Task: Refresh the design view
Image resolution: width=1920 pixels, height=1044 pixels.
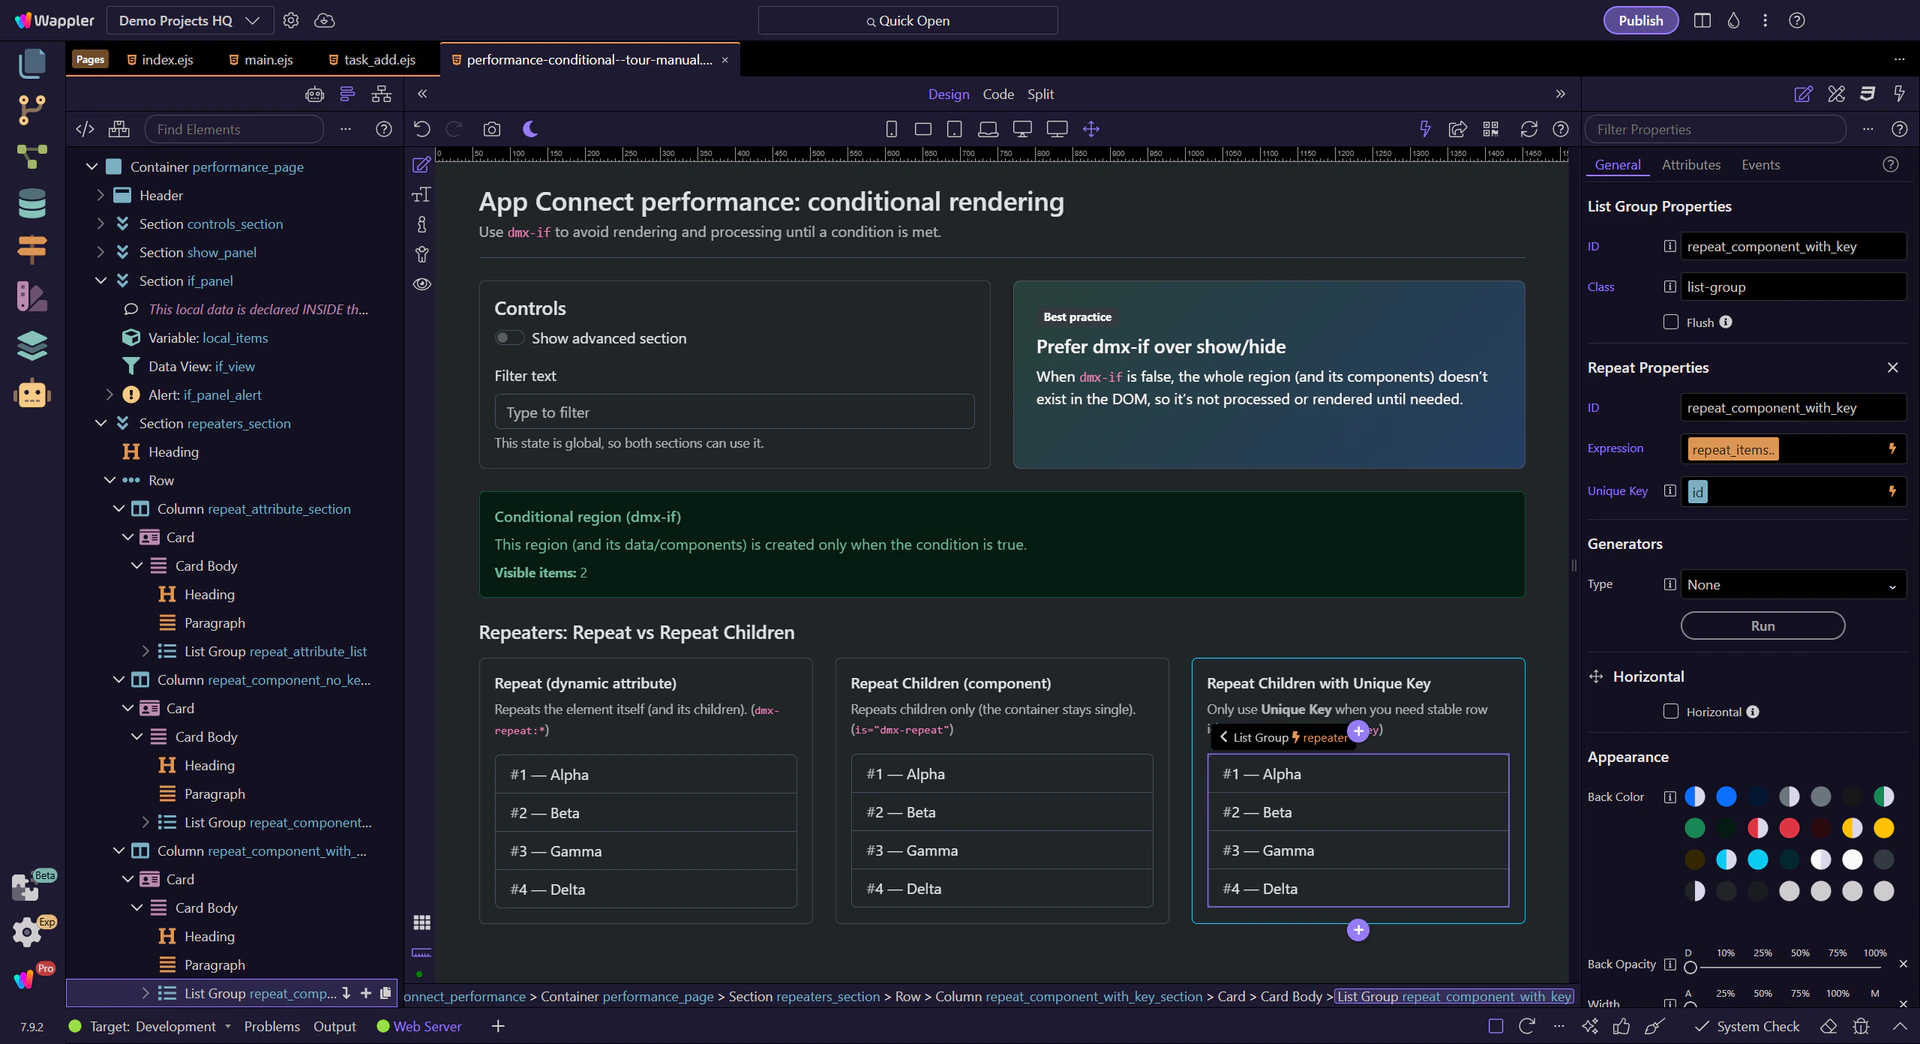Action: [1529, 129]
